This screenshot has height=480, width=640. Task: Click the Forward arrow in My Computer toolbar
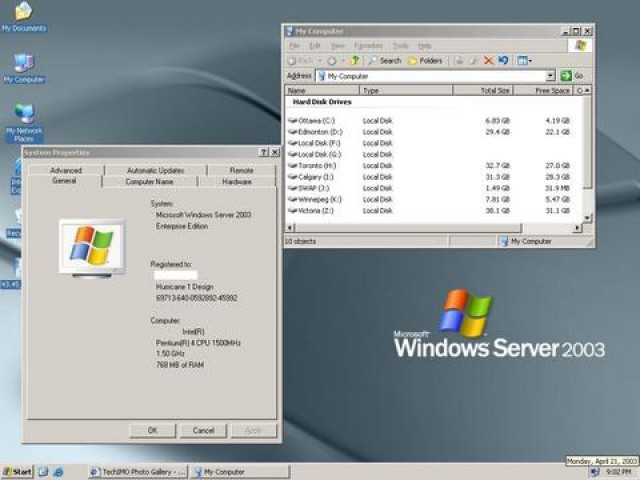point(331,61)
